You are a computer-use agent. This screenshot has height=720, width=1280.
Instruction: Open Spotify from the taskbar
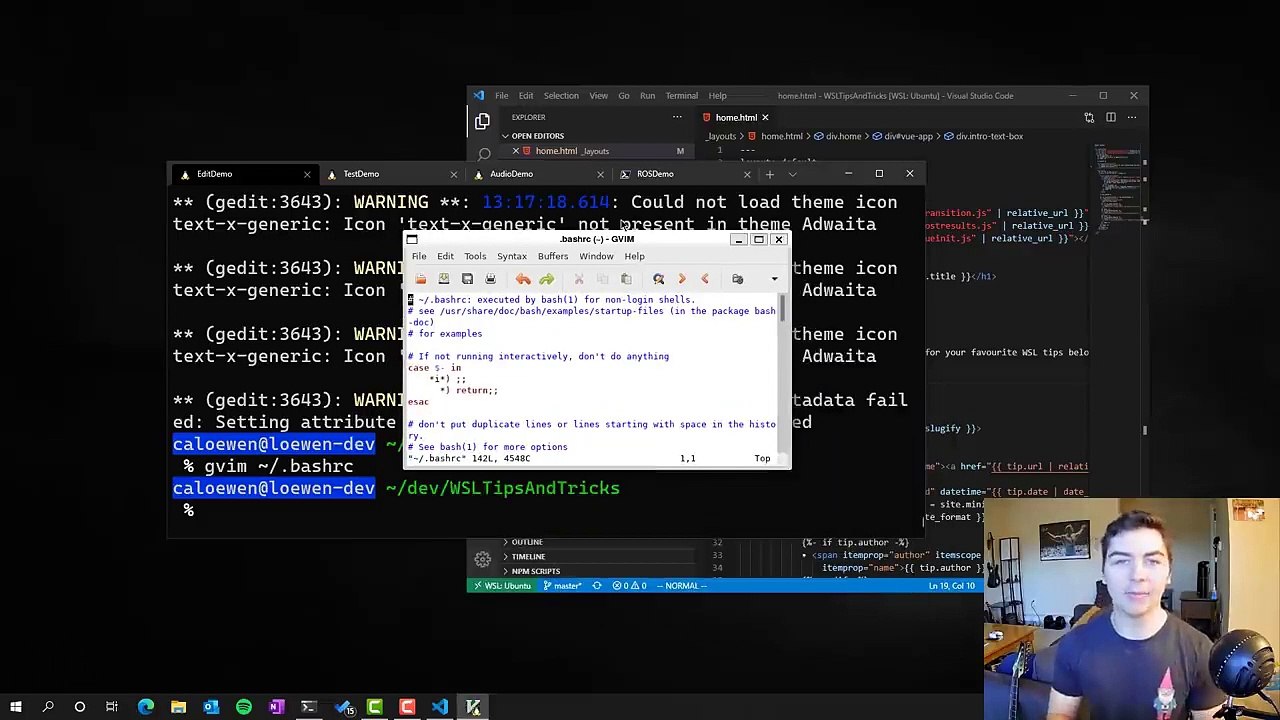click(x=243, y=708)
